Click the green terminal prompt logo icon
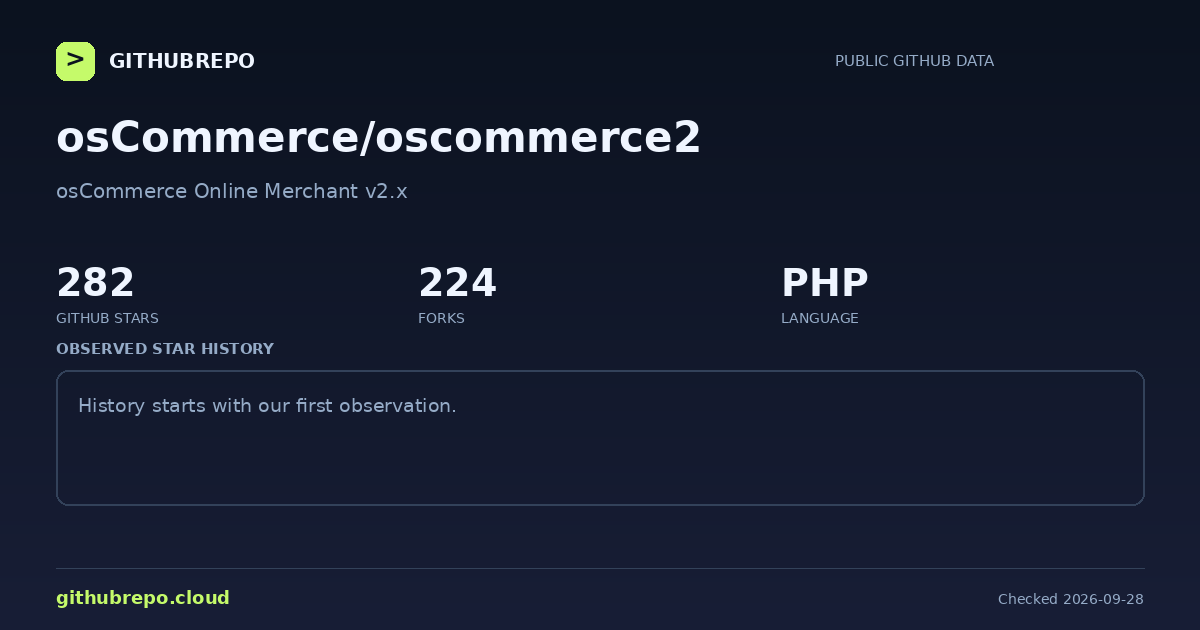1200x630 pixels. (x=75, y=61)
